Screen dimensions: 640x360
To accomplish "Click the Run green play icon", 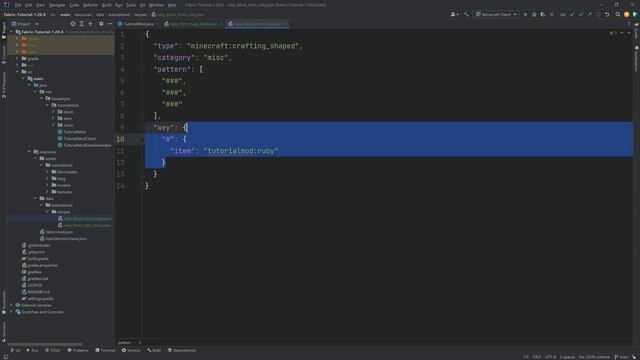I will [525, 14].
